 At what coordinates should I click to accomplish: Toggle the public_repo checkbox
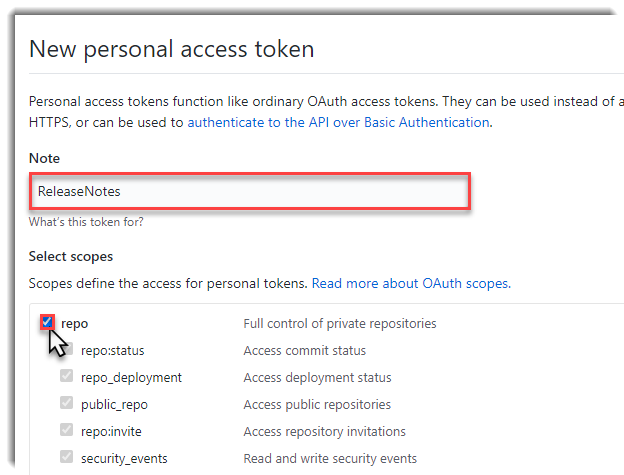coord(66,403)
